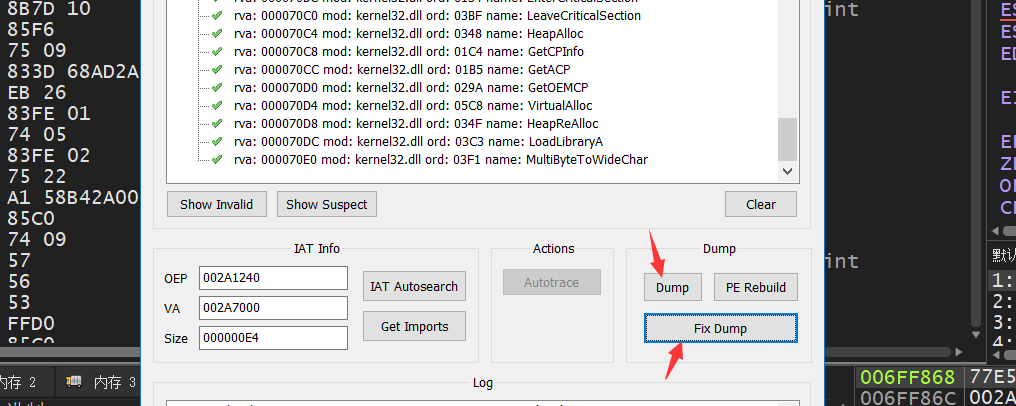Click the checkmark icon for GetOEMCP
The image size is (1016, 406).
(x=217, y=88)
